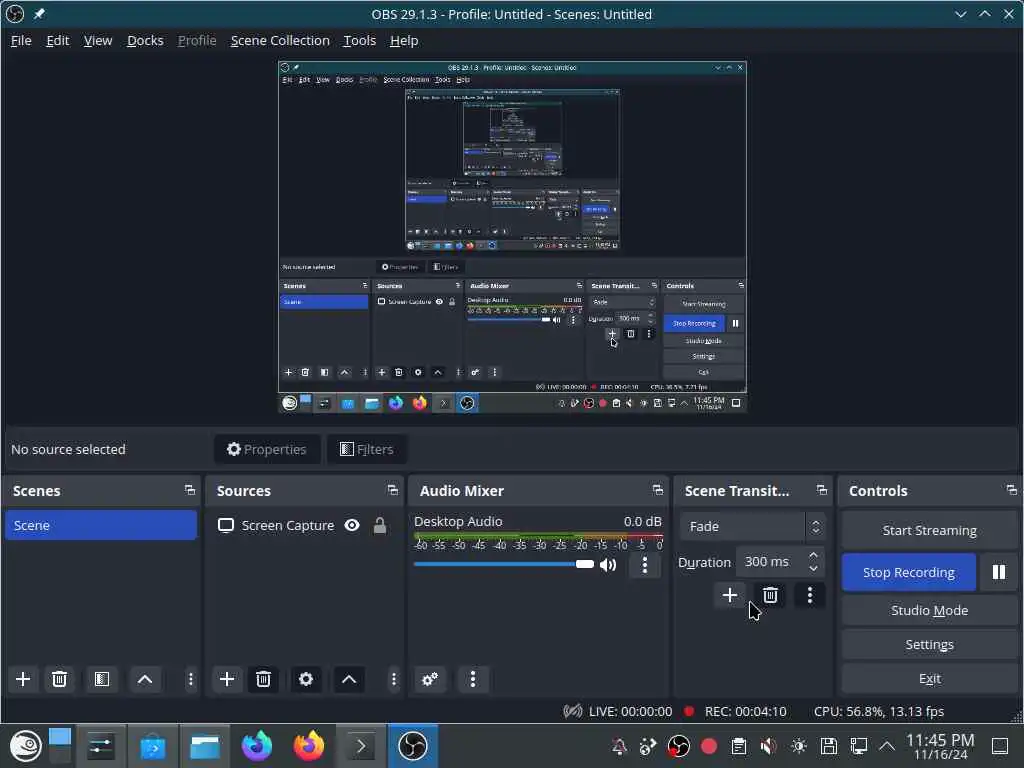Open the File menu

tap(21, 40)
